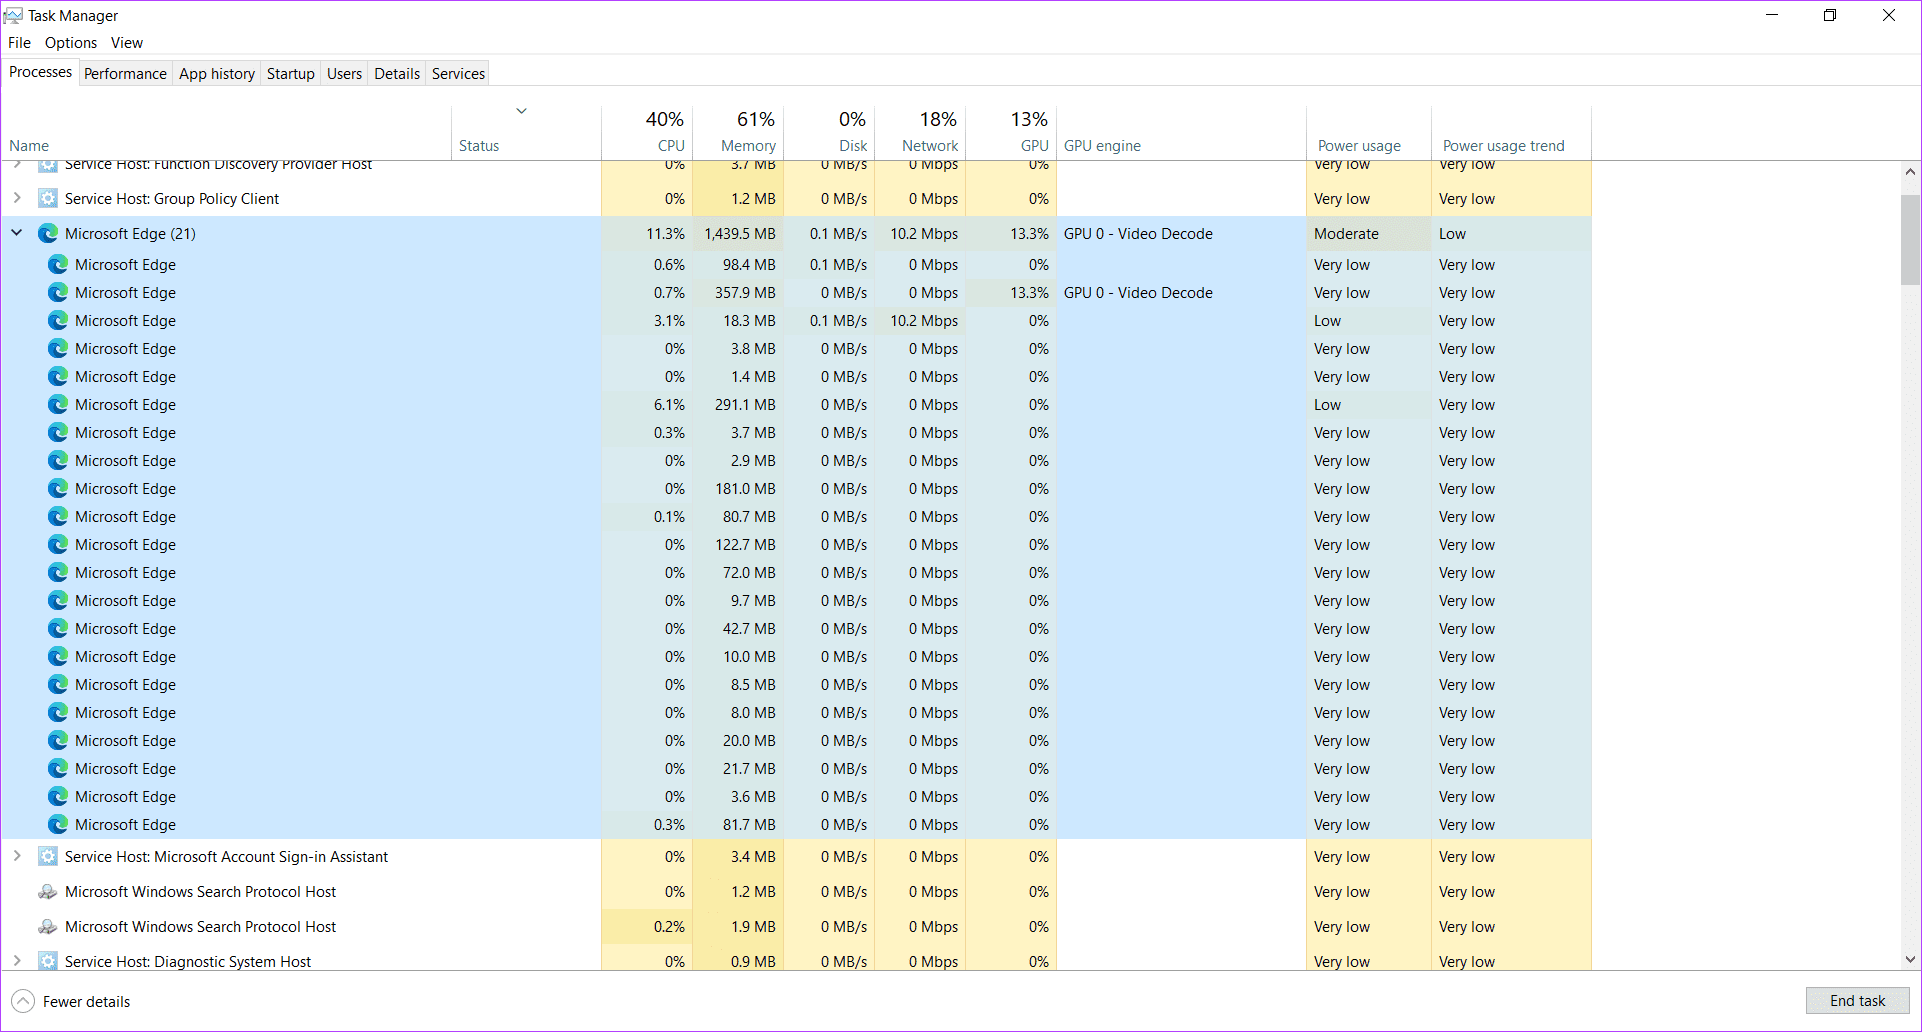
Task: Sort by the Memory column header
Action: tap(738, 132)
